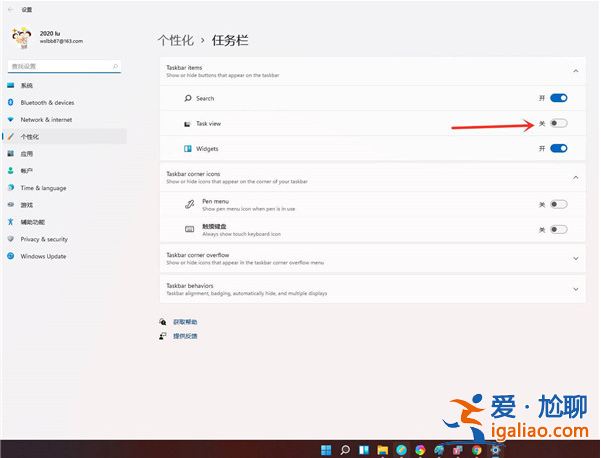Image resolution: width=601 pixels, height=458 pixels.
Task: Click the account name 2020 lu
Action: (50, 33)
